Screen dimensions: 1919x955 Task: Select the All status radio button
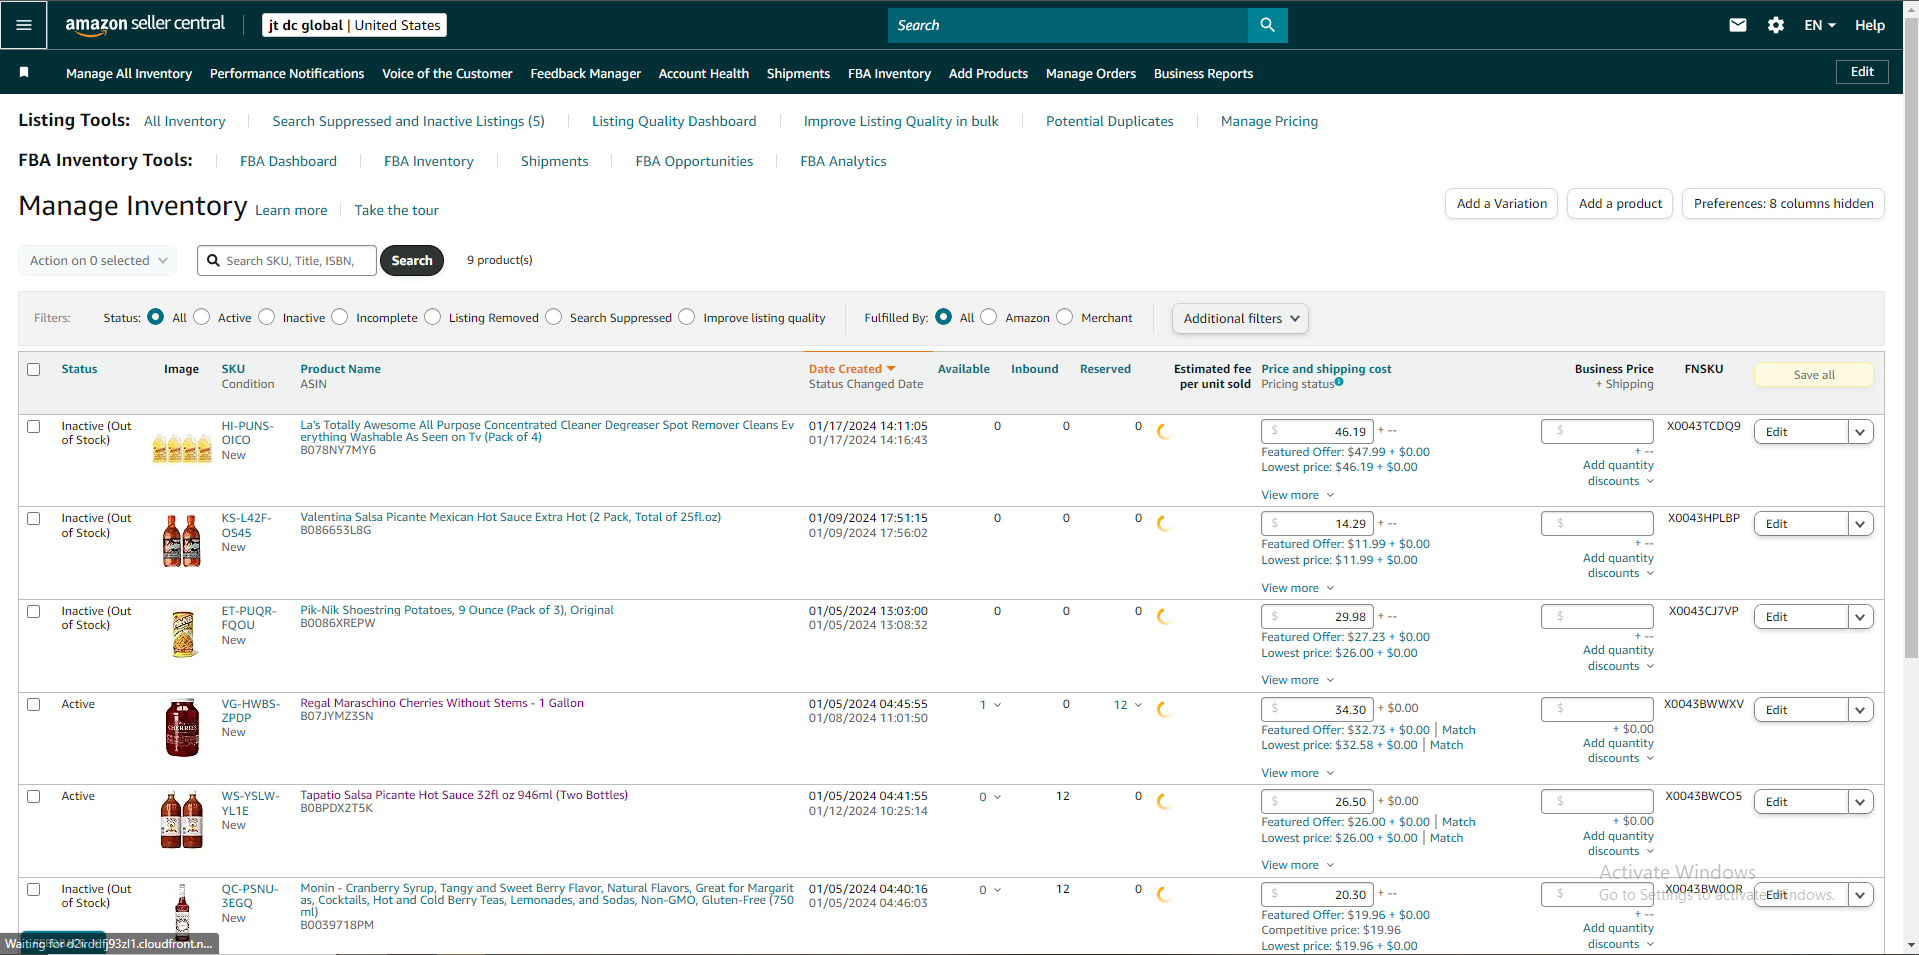point(155,317)
